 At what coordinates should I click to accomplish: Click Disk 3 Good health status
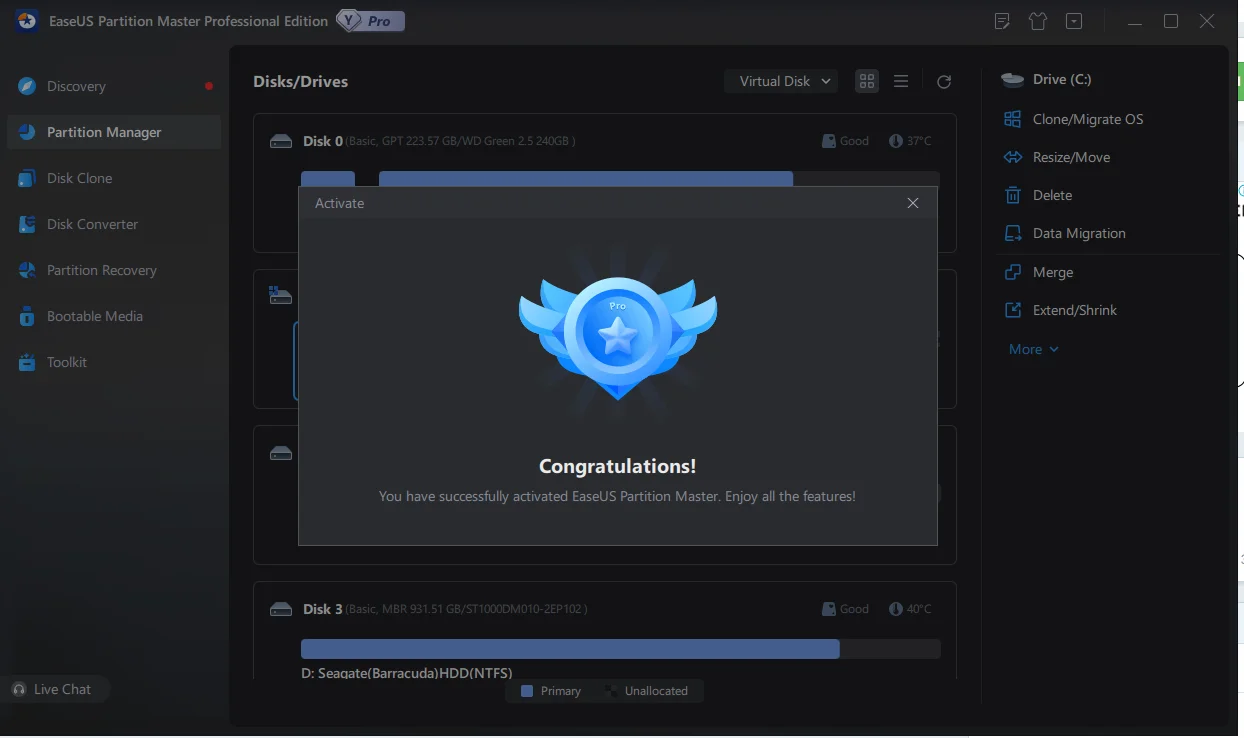click(x=845, y=608)
